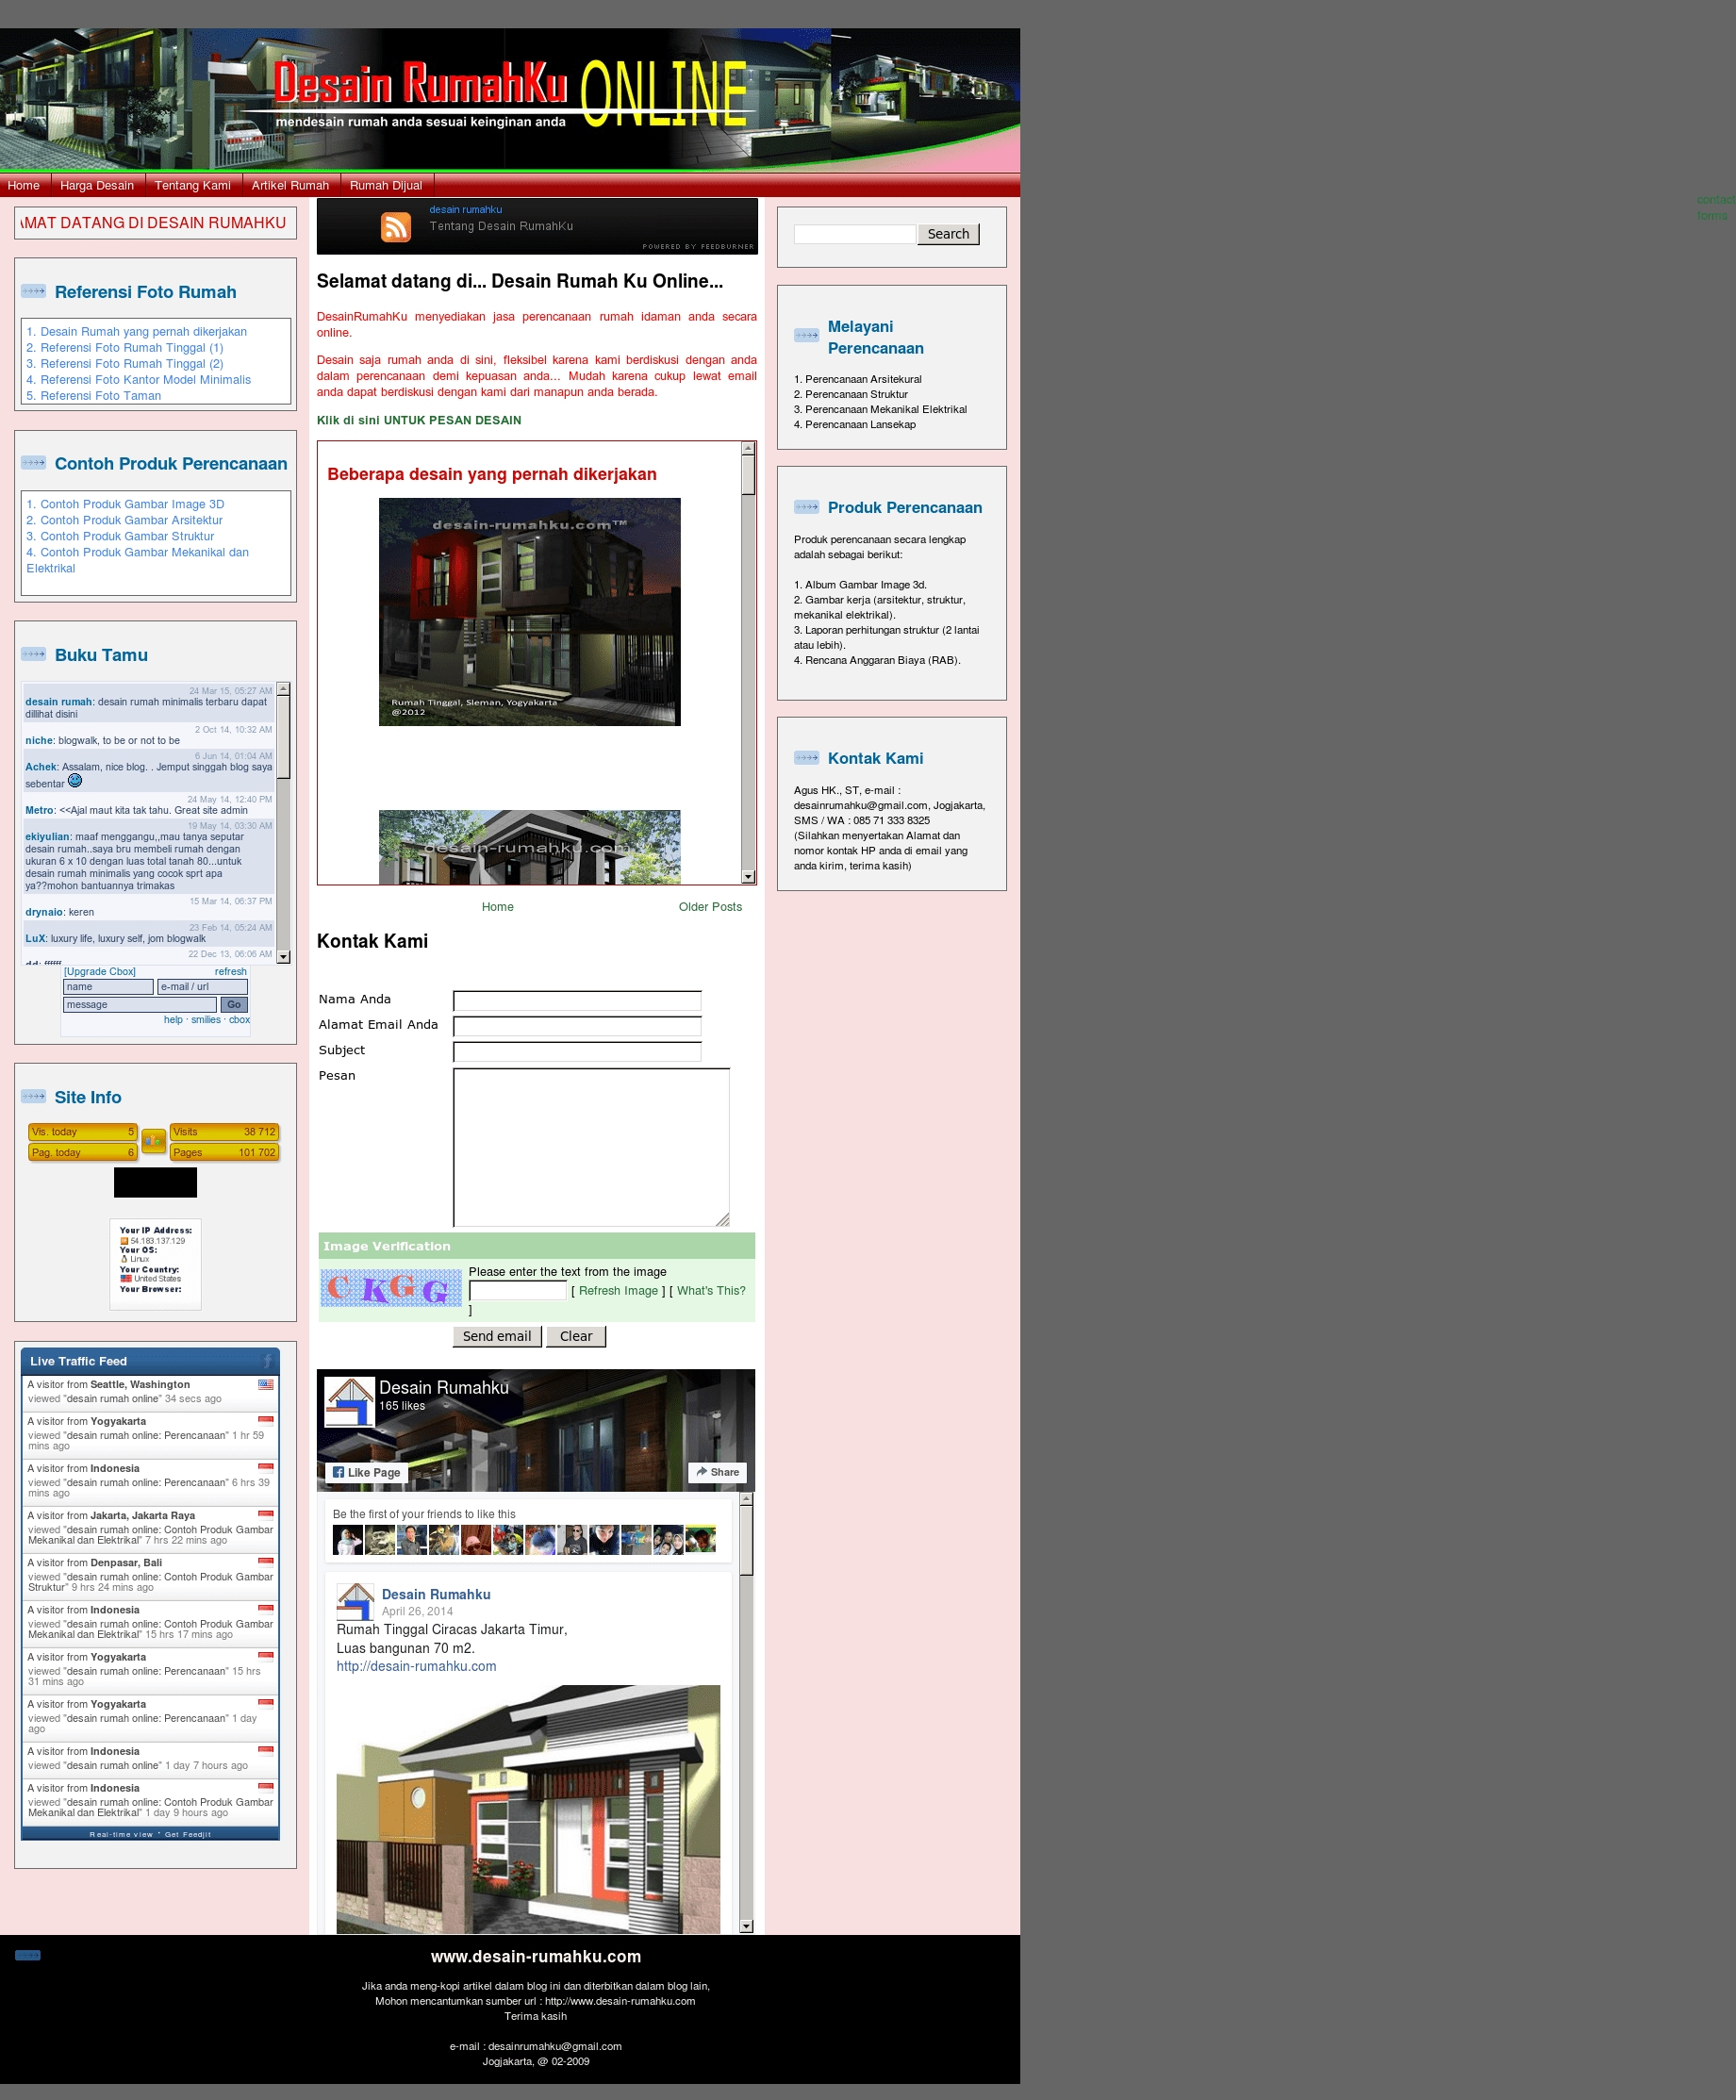Focus the Nama Anda input field
The image size is (1736, 2100).
coord(577,1001)
